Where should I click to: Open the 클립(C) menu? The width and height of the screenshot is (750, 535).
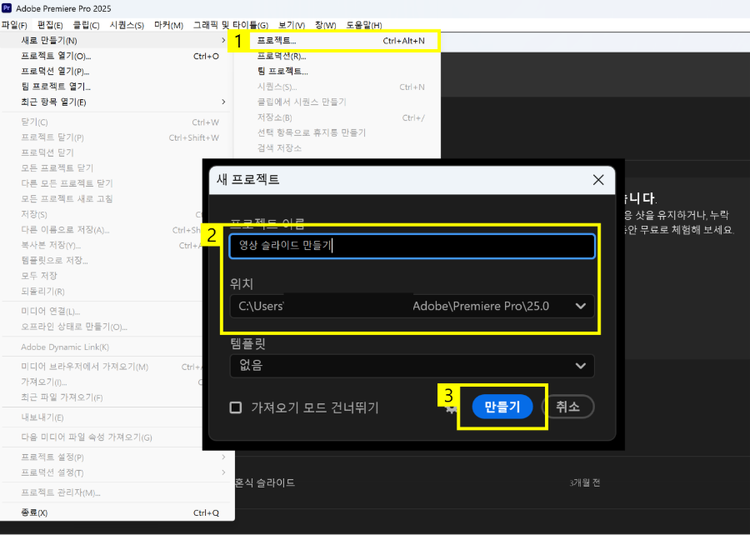(86, 25)
